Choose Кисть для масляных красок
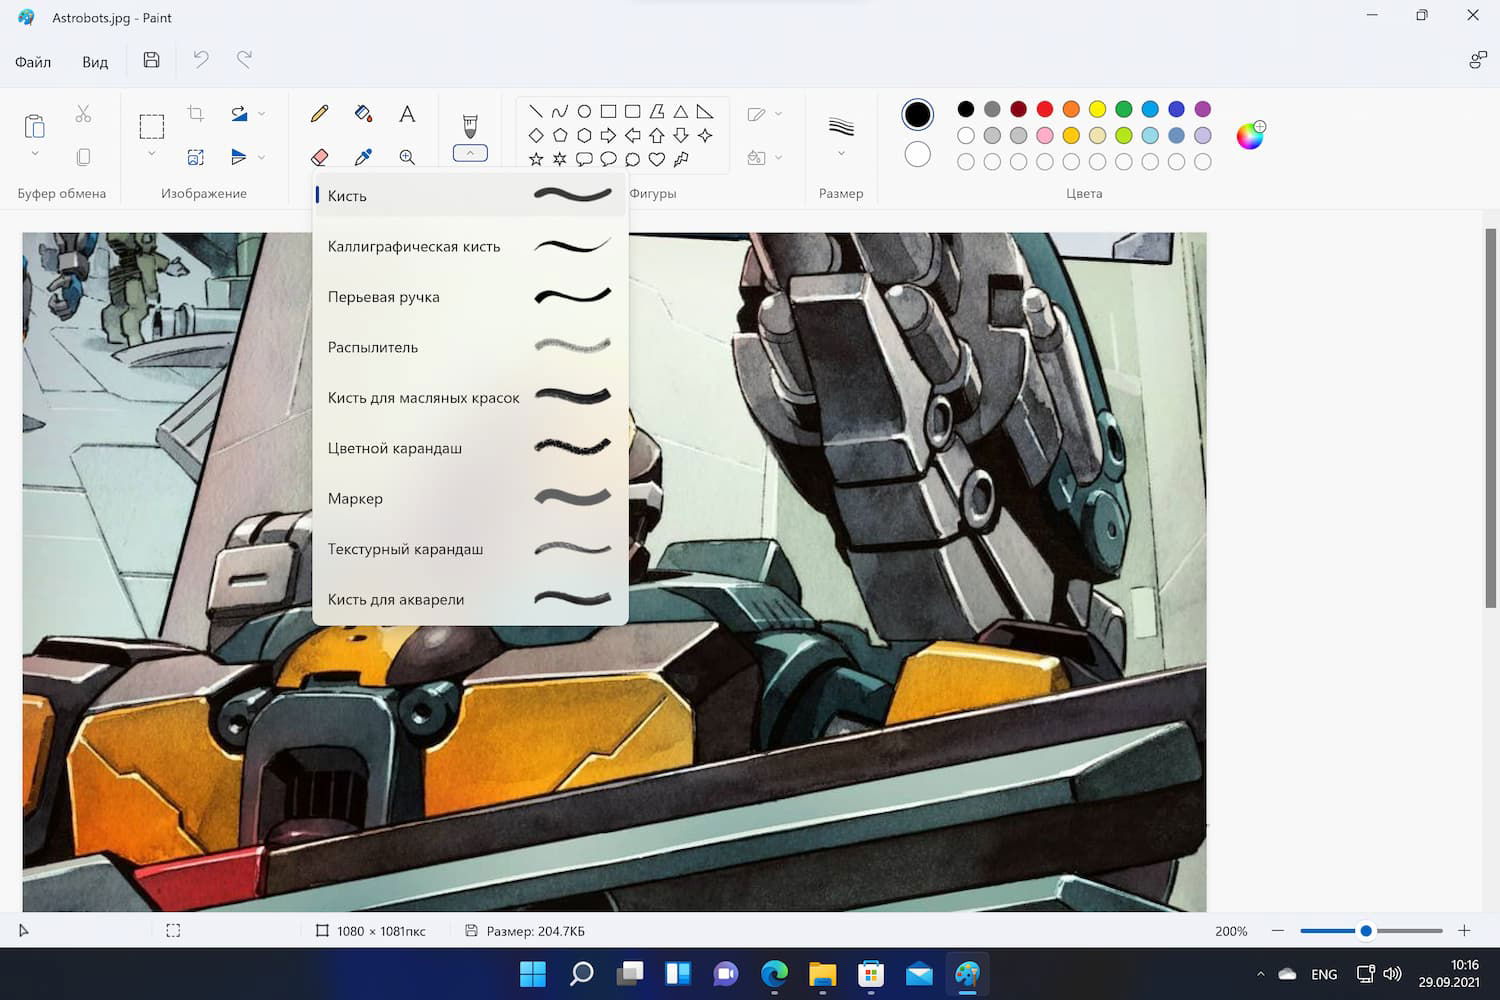Screen dimensions: 1500x1000 tap(470, 398)
